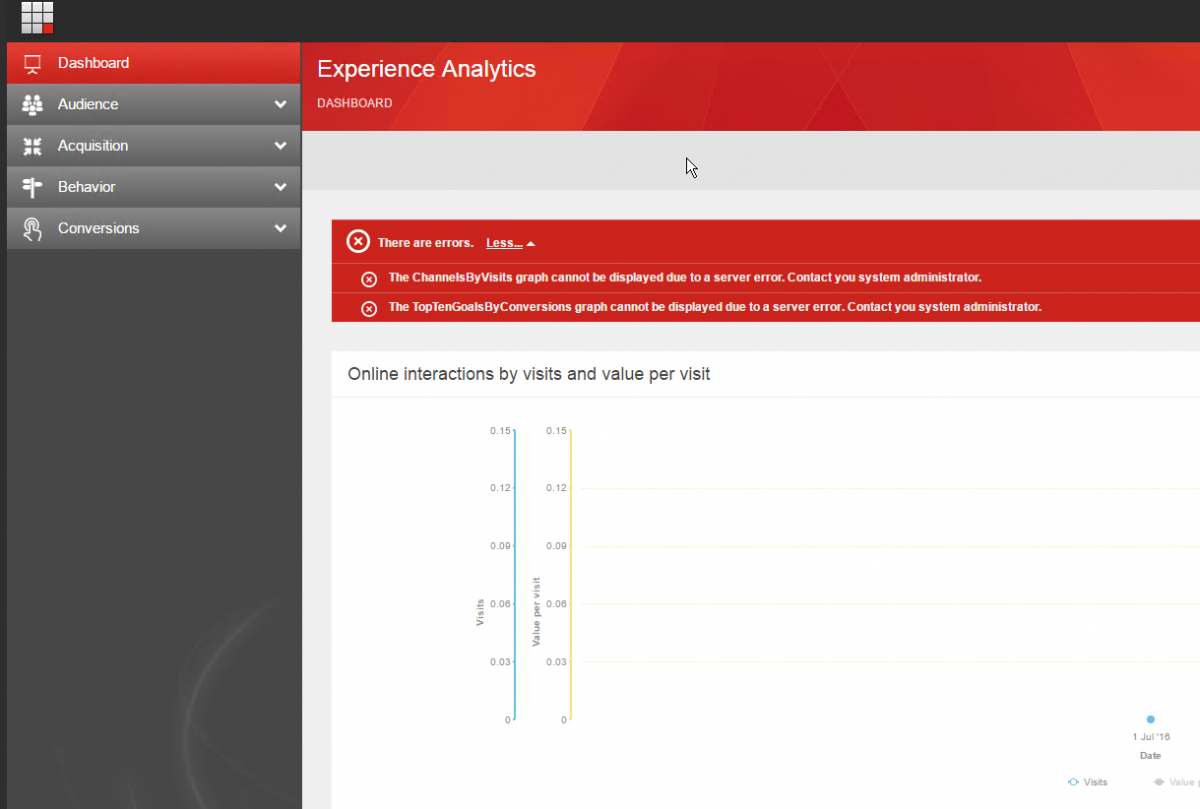Click the Audience people group icon
This screenshot has width=1200, height=809.
click(32, 104)
